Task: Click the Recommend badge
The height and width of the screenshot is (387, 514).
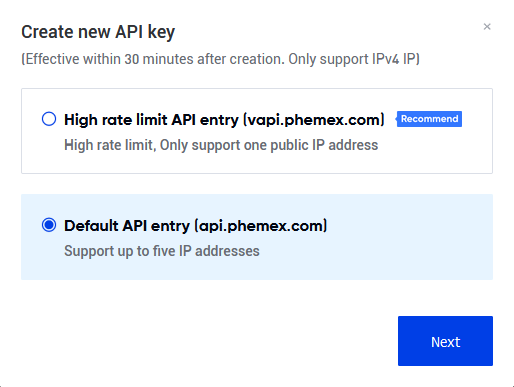Action: (x=429, y=119)
